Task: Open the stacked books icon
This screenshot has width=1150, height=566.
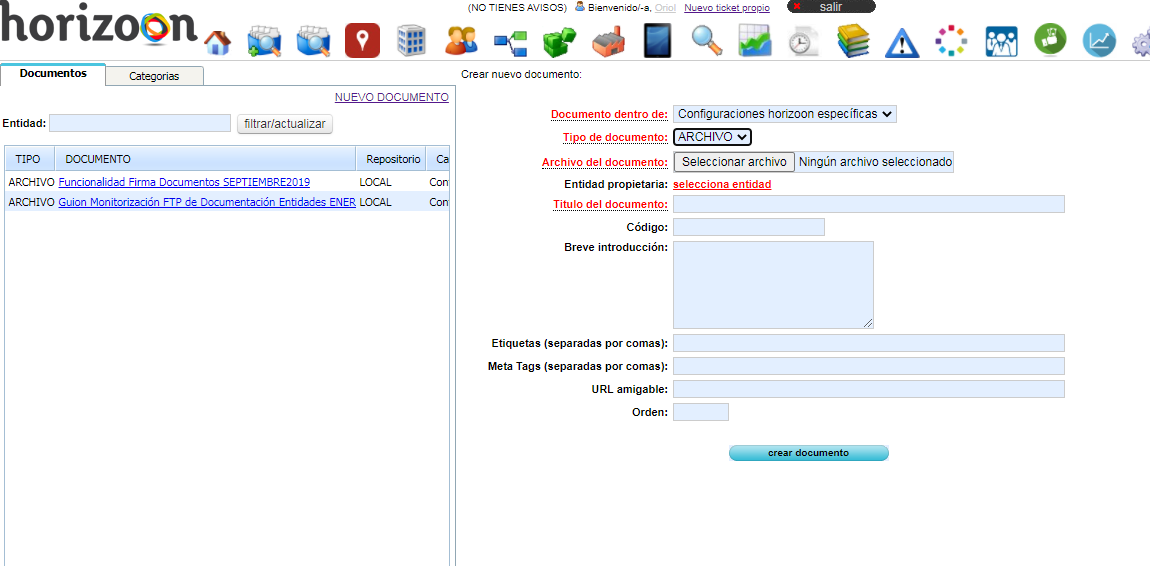Action: click(x=854, y=41)
